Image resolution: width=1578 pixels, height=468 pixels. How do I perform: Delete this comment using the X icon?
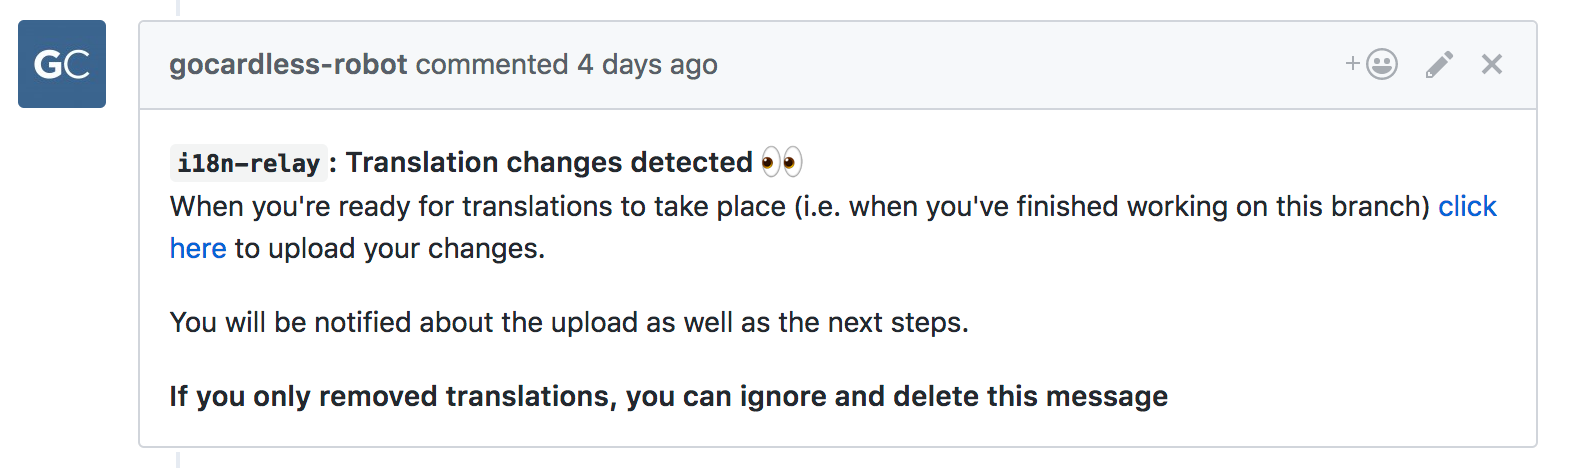[x=1492, y=64]
